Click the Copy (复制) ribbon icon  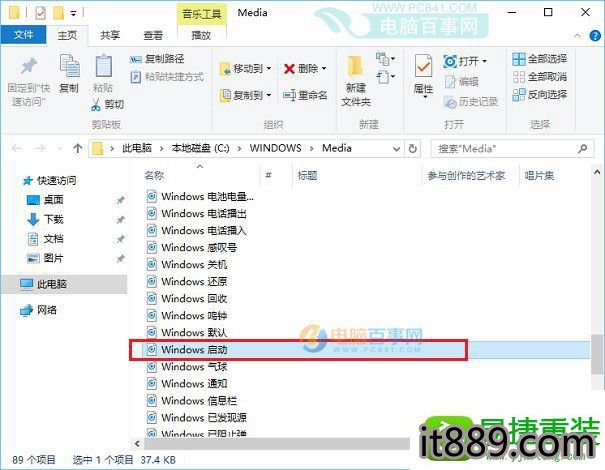(69, 66)
